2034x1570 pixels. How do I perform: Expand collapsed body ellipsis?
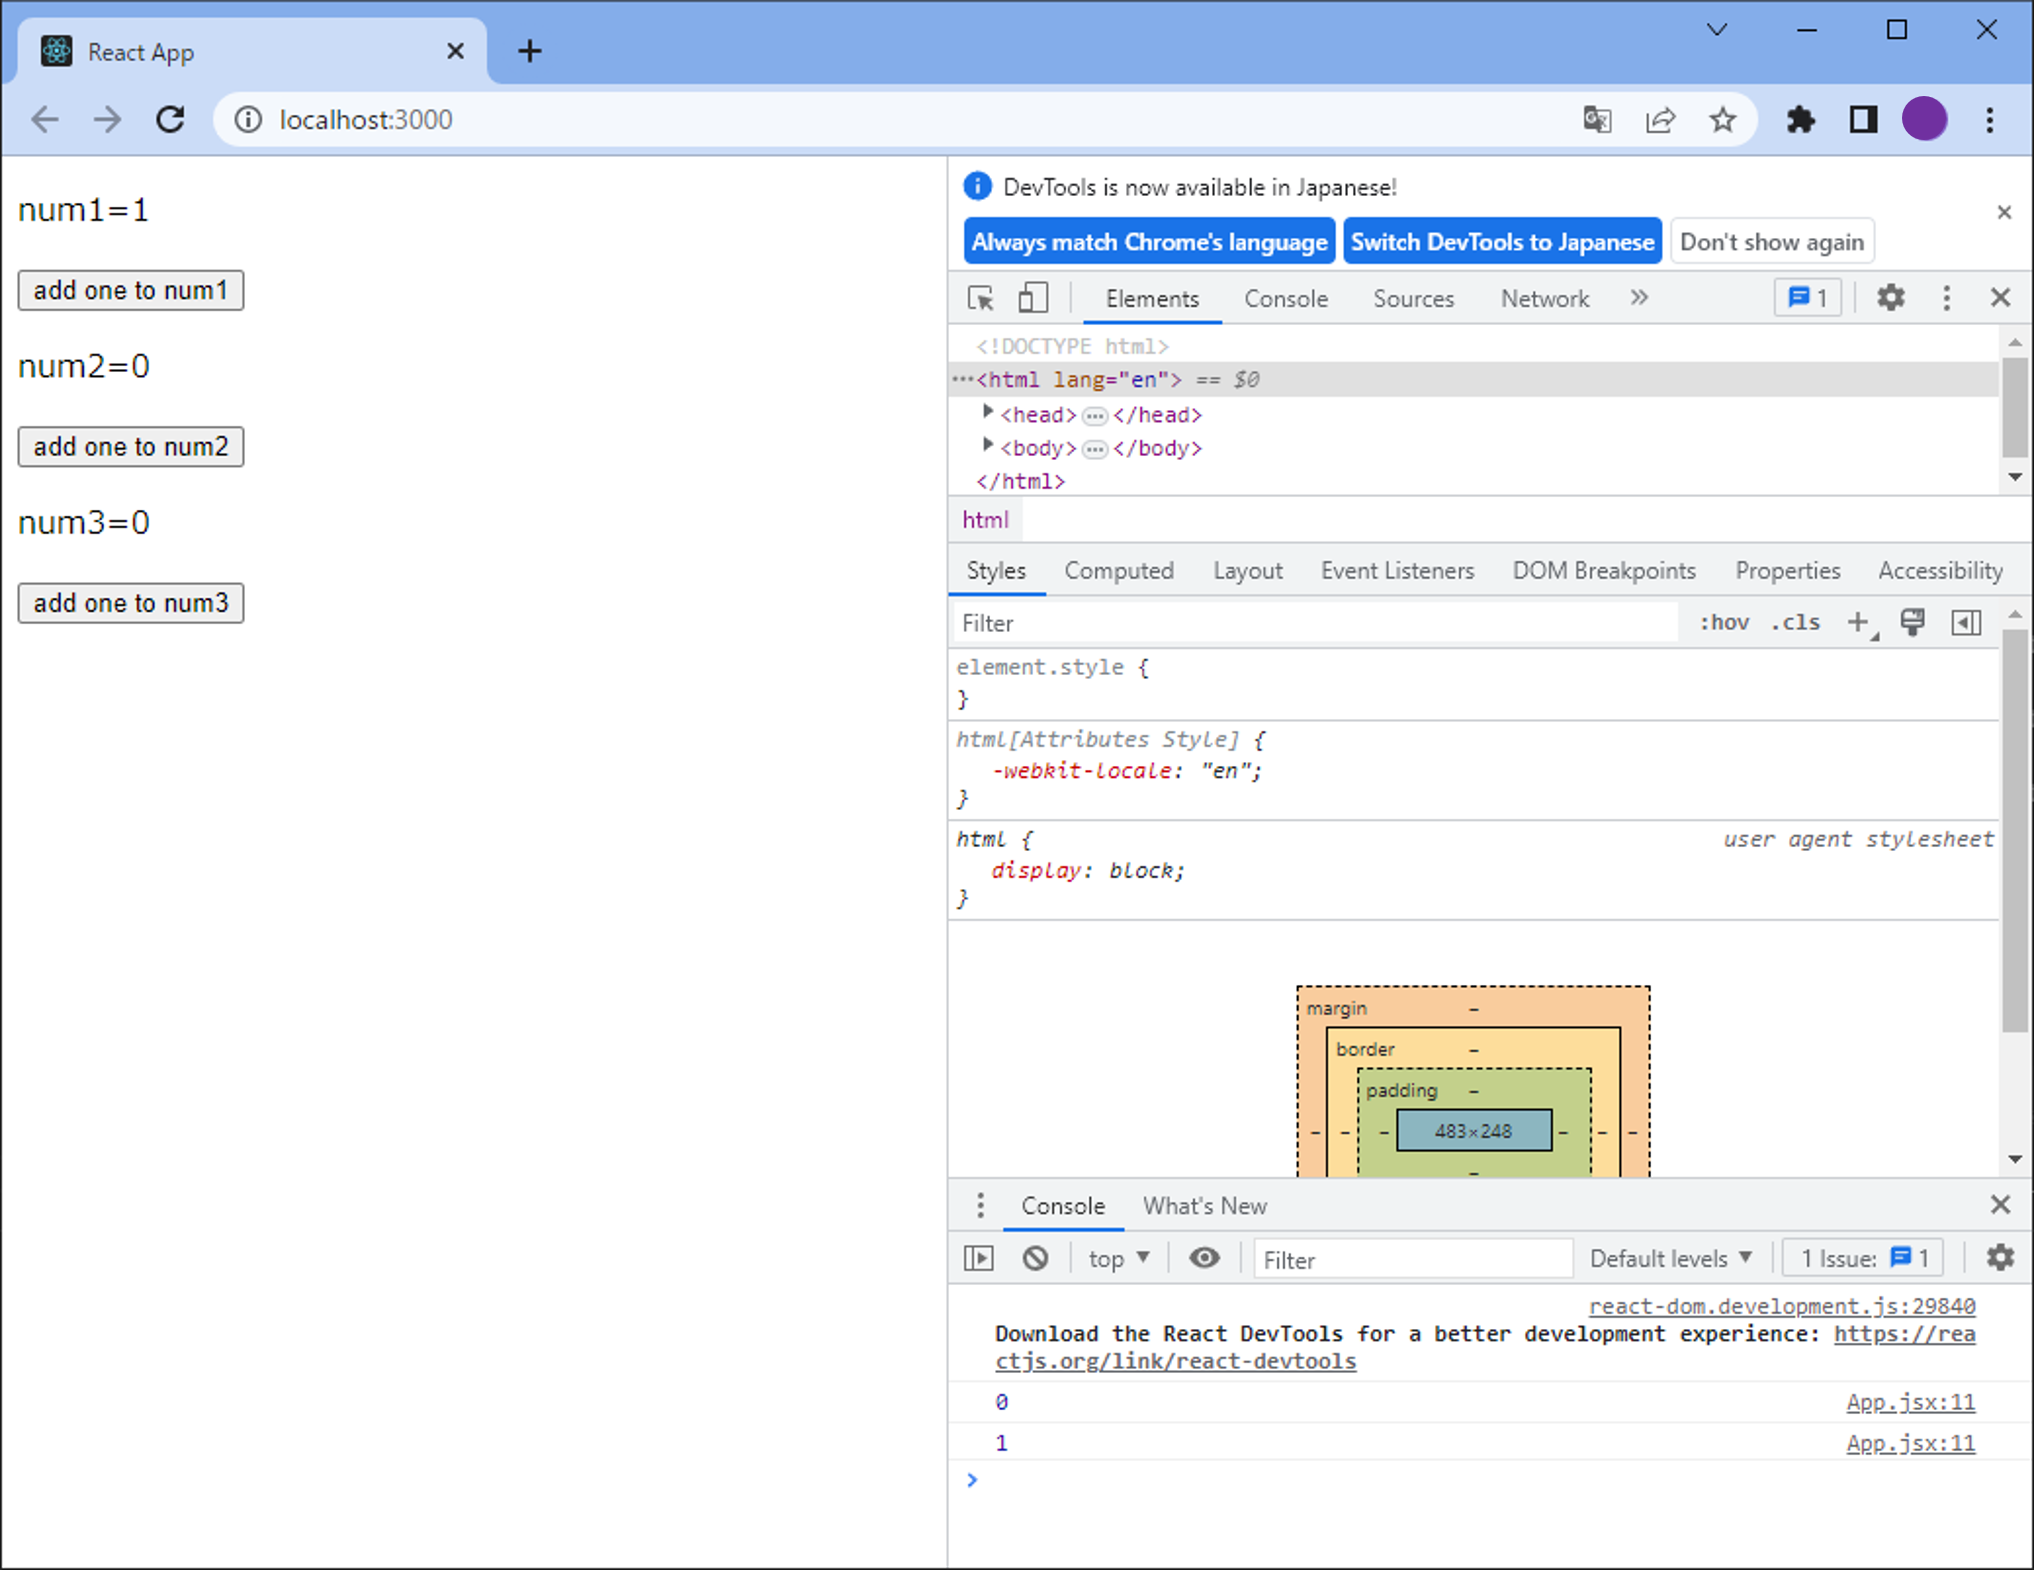click(1095, 449)
